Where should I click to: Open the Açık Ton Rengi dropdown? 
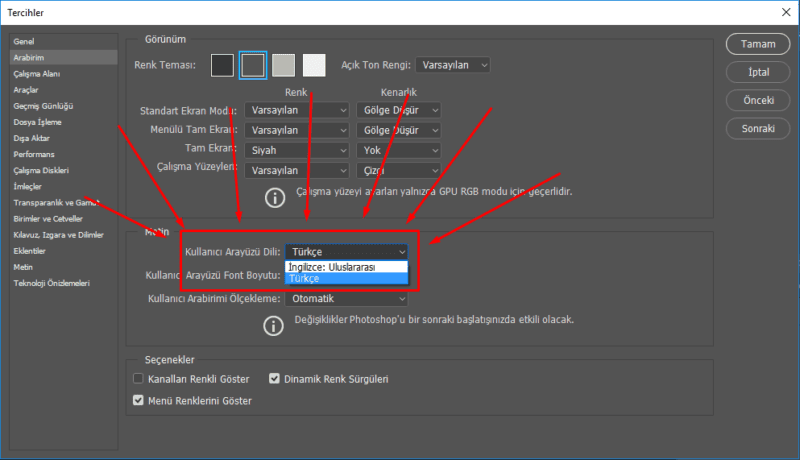(x=453, y=65)
